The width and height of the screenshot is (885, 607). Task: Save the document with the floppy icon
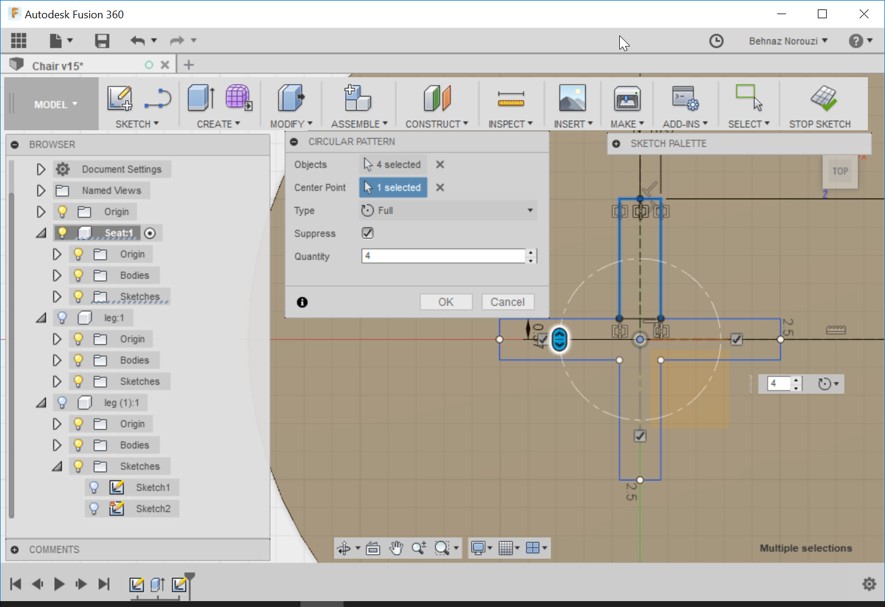[102, 40]
